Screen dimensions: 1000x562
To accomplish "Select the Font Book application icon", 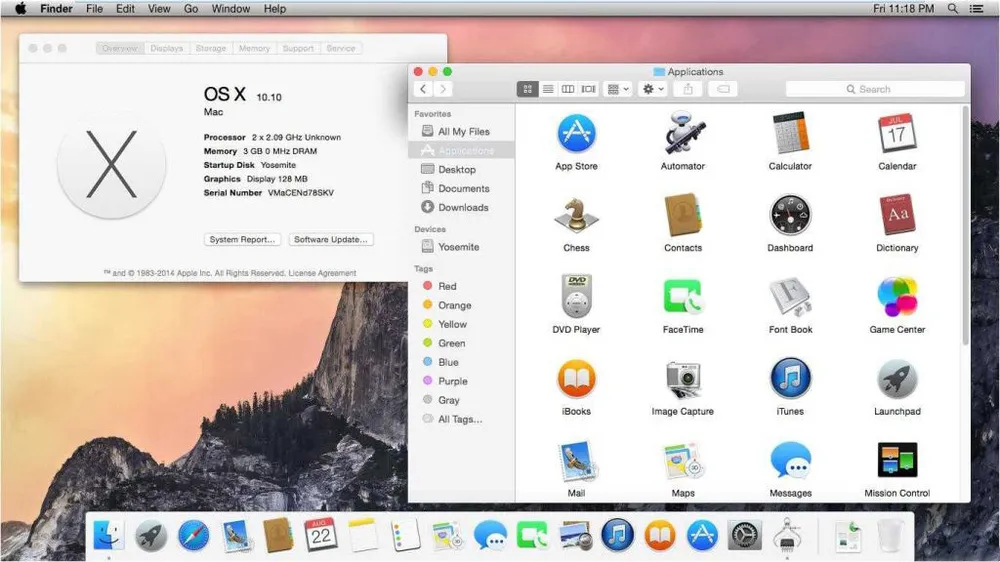I will point(790,298).
